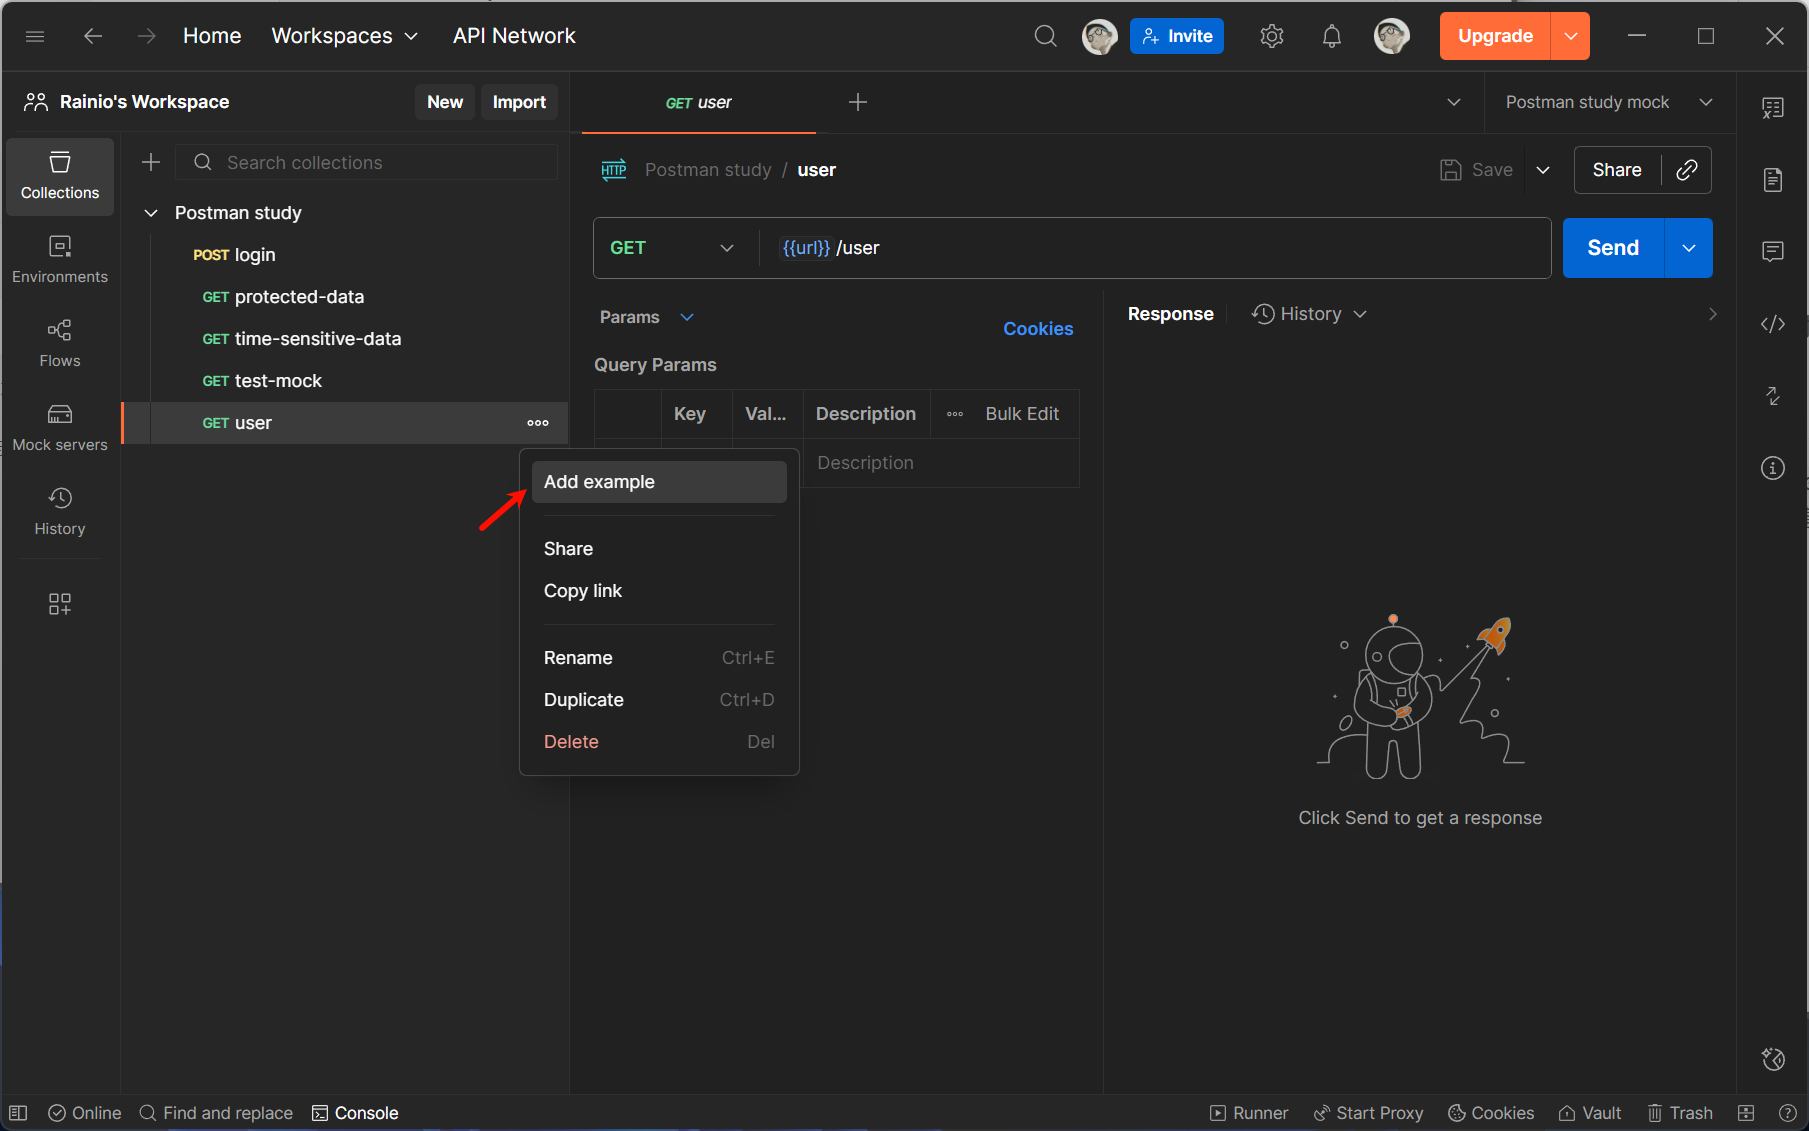
Task: Create new collection with plus icon
Action: 151,162
